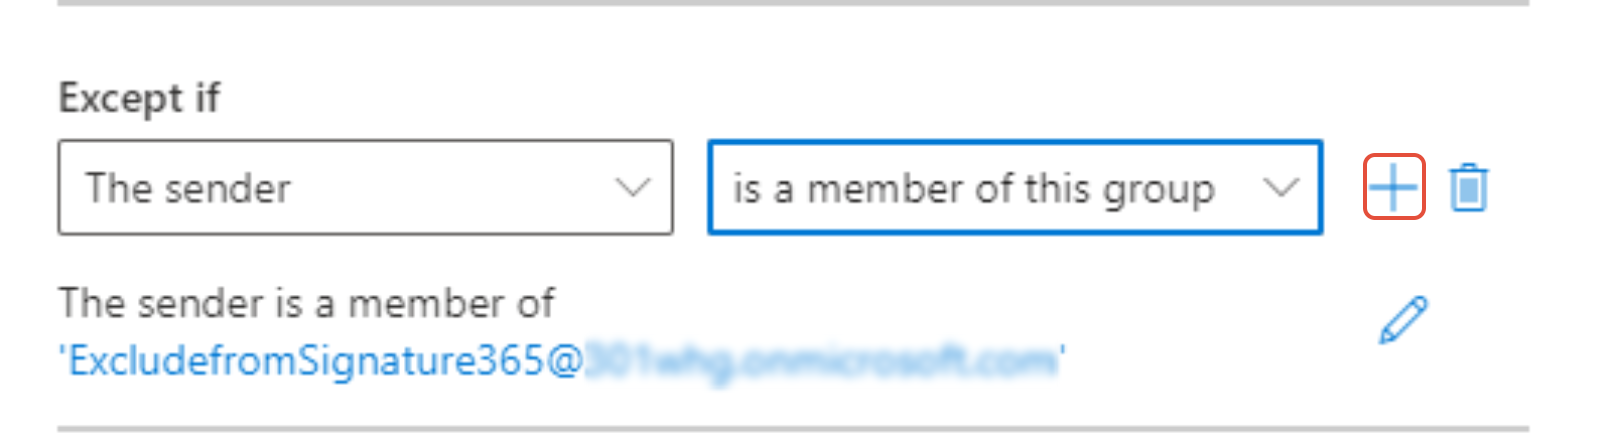This screenshot has width=1617, height=438.
Task: Edit the group with the pencil icon
Action: pyautogui.click(x=1404, y=320)
